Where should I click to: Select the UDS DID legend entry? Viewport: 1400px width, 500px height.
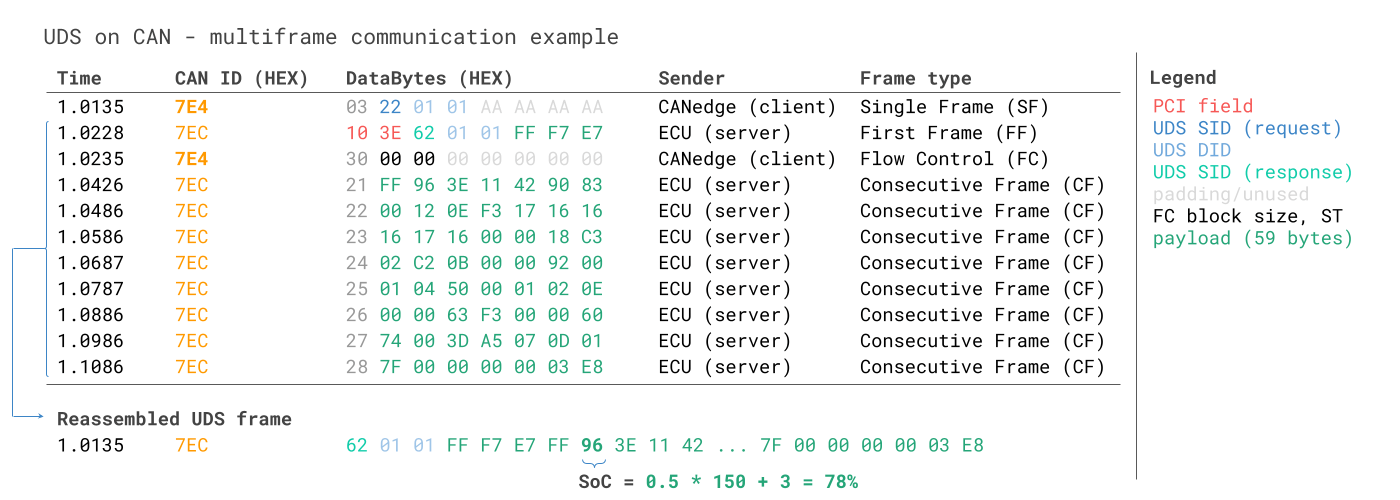point(1191,150)
